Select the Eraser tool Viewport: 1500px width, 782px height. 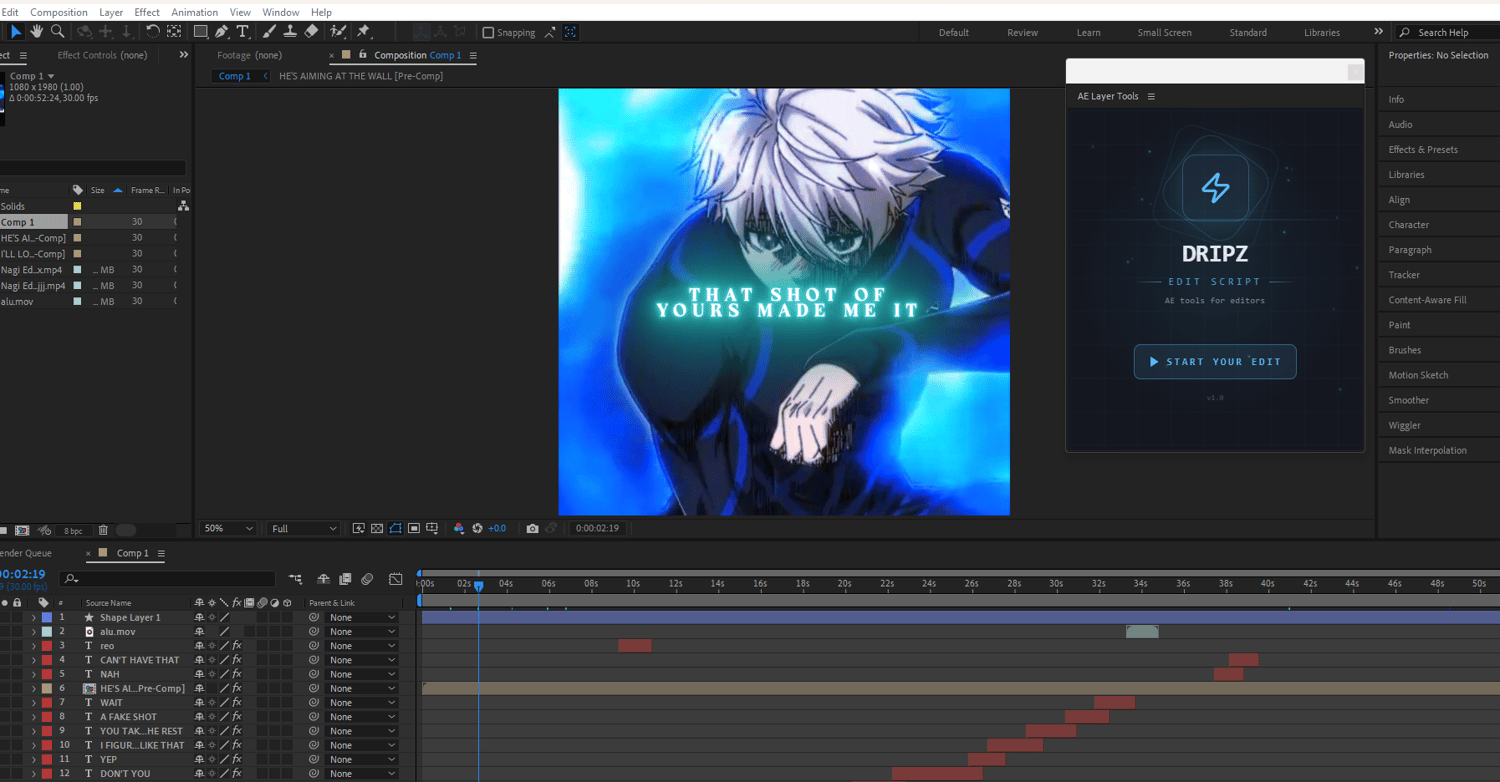(311, 32)
